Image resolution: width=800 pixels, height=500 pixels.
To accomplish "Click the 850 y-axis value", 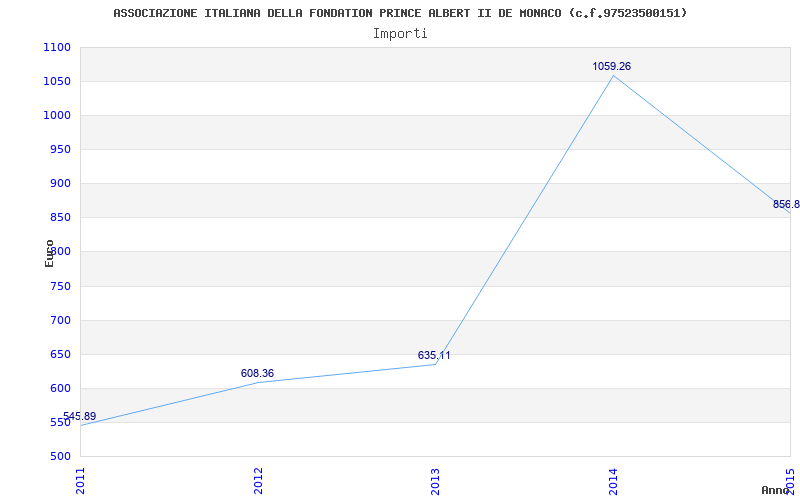I will [x=60, y=218].
